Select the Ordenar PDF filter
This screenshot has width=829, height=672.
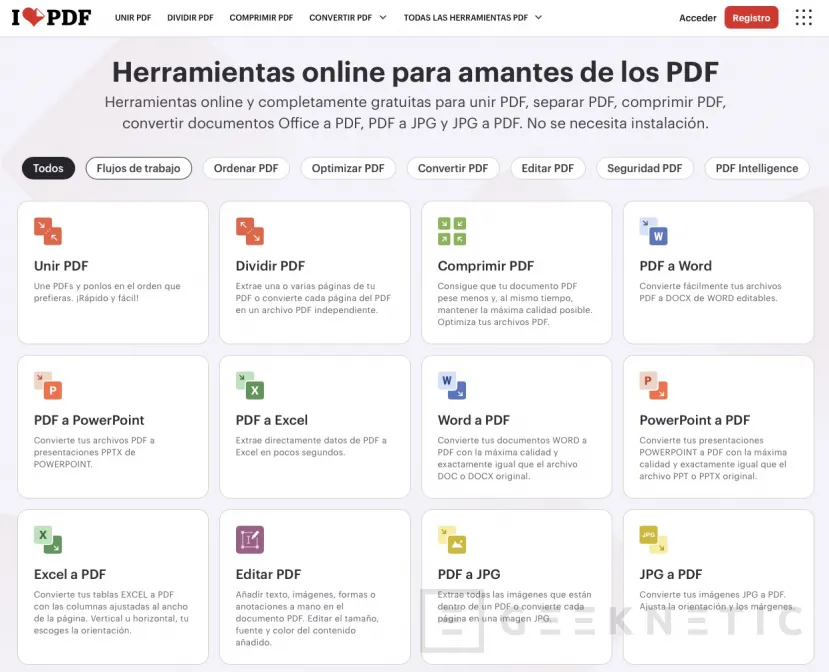pyautogui.click(x=246, y=168)
